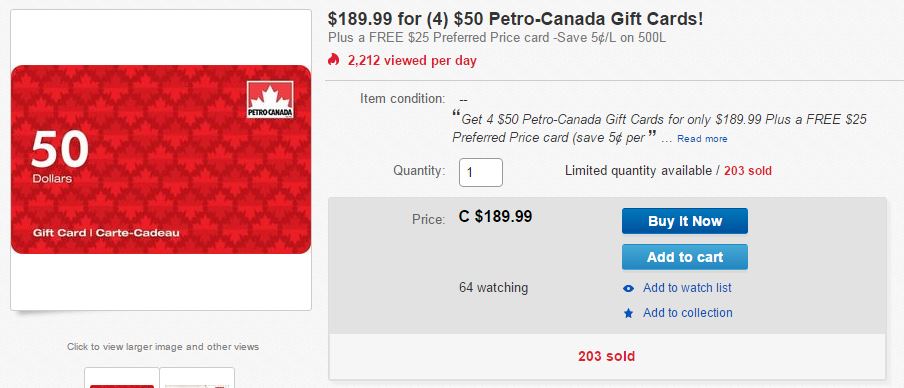Select the second thumbnail under the main image
904x388 pixels.
click(197, 378)
